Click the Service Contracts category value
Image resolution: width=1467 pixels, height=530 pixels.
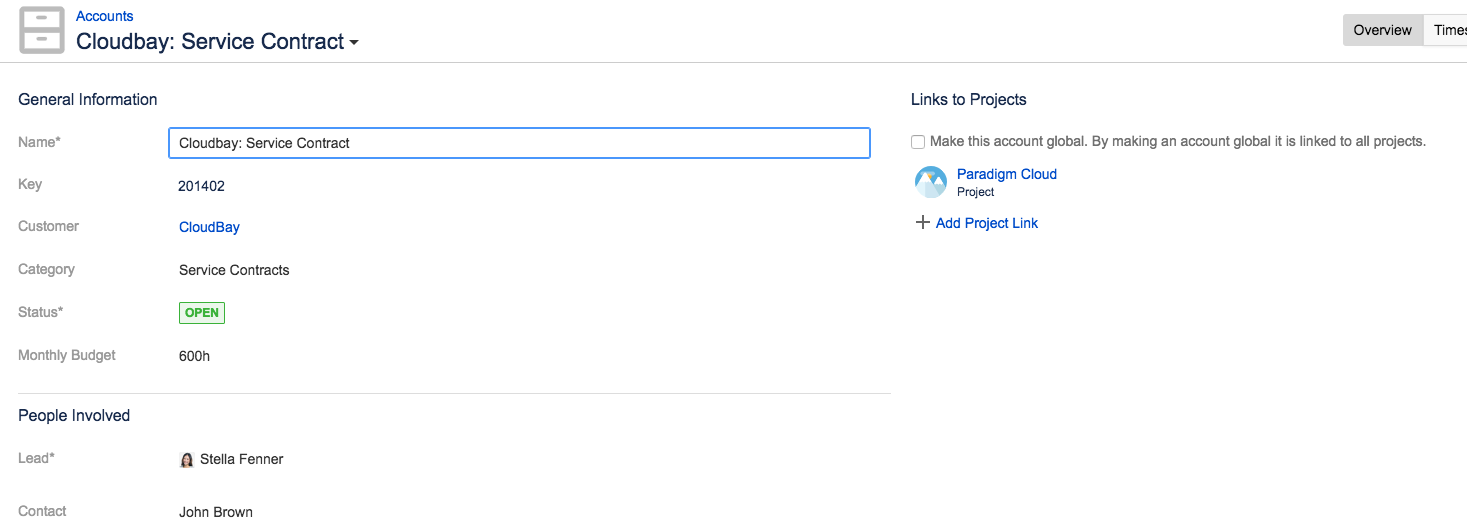click(234, 270)
